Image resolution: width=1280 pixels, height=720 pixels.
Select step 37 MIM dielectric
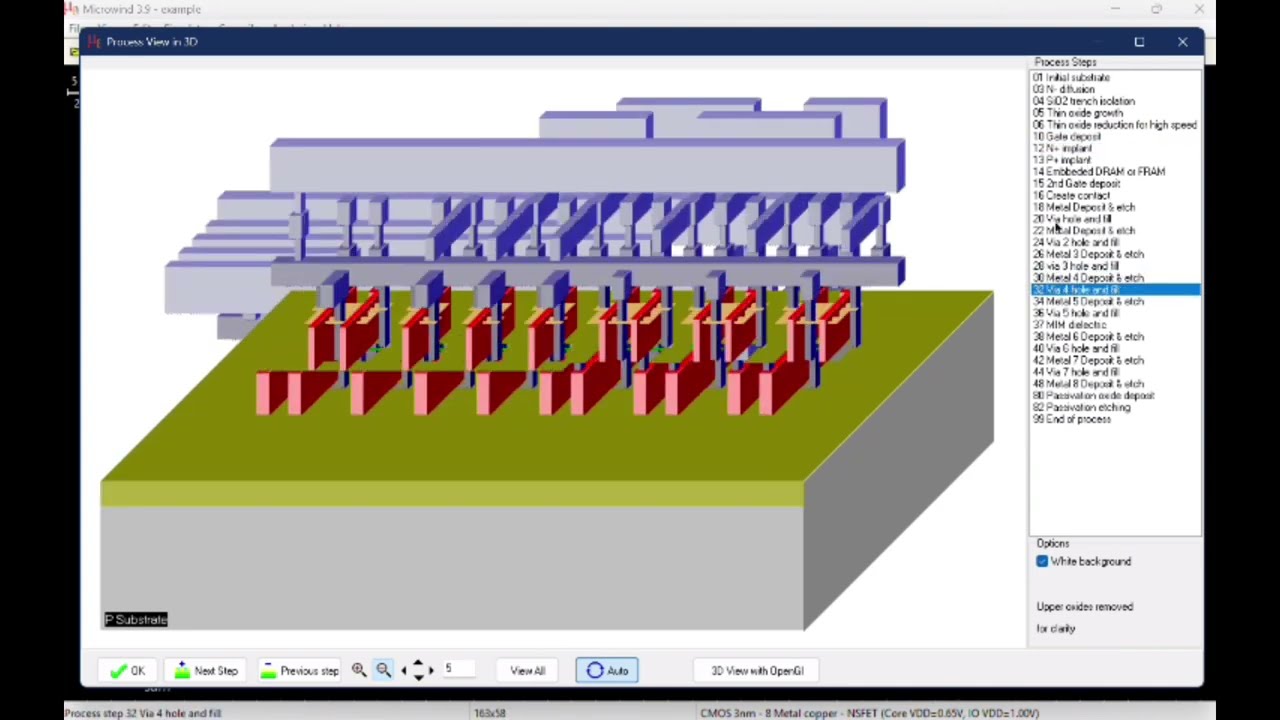(1115, 325)
